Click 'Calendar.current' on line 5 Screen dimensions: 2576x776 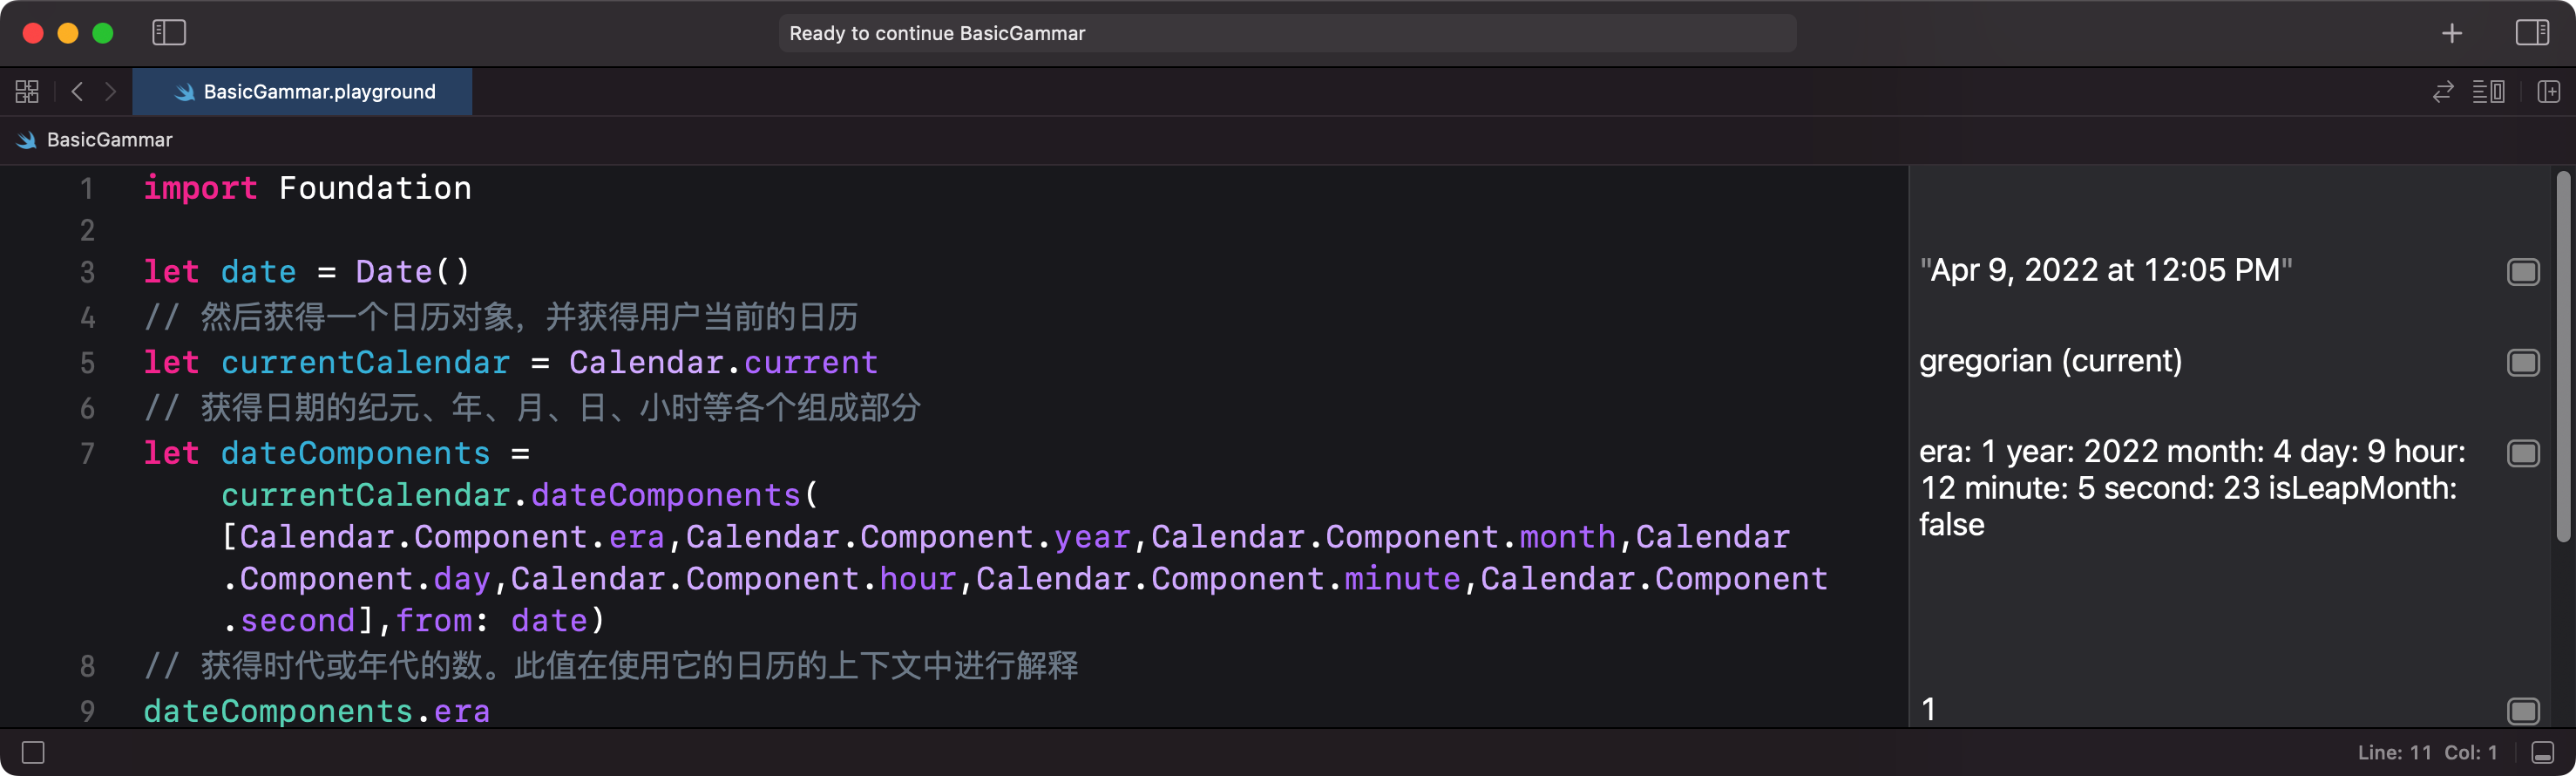click(723, 362)
